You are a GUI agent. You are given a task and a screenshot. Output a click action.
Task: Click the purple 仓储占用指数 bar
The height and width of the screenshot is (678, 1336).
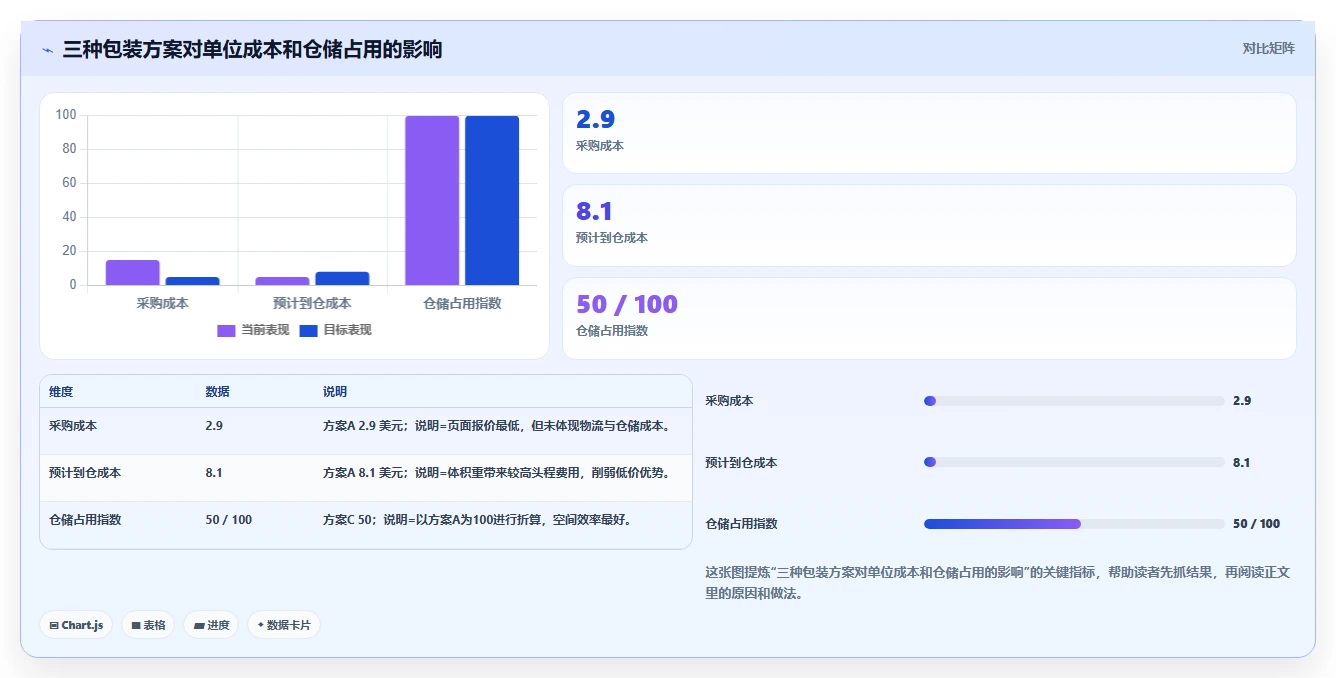(x=432, y=201)
